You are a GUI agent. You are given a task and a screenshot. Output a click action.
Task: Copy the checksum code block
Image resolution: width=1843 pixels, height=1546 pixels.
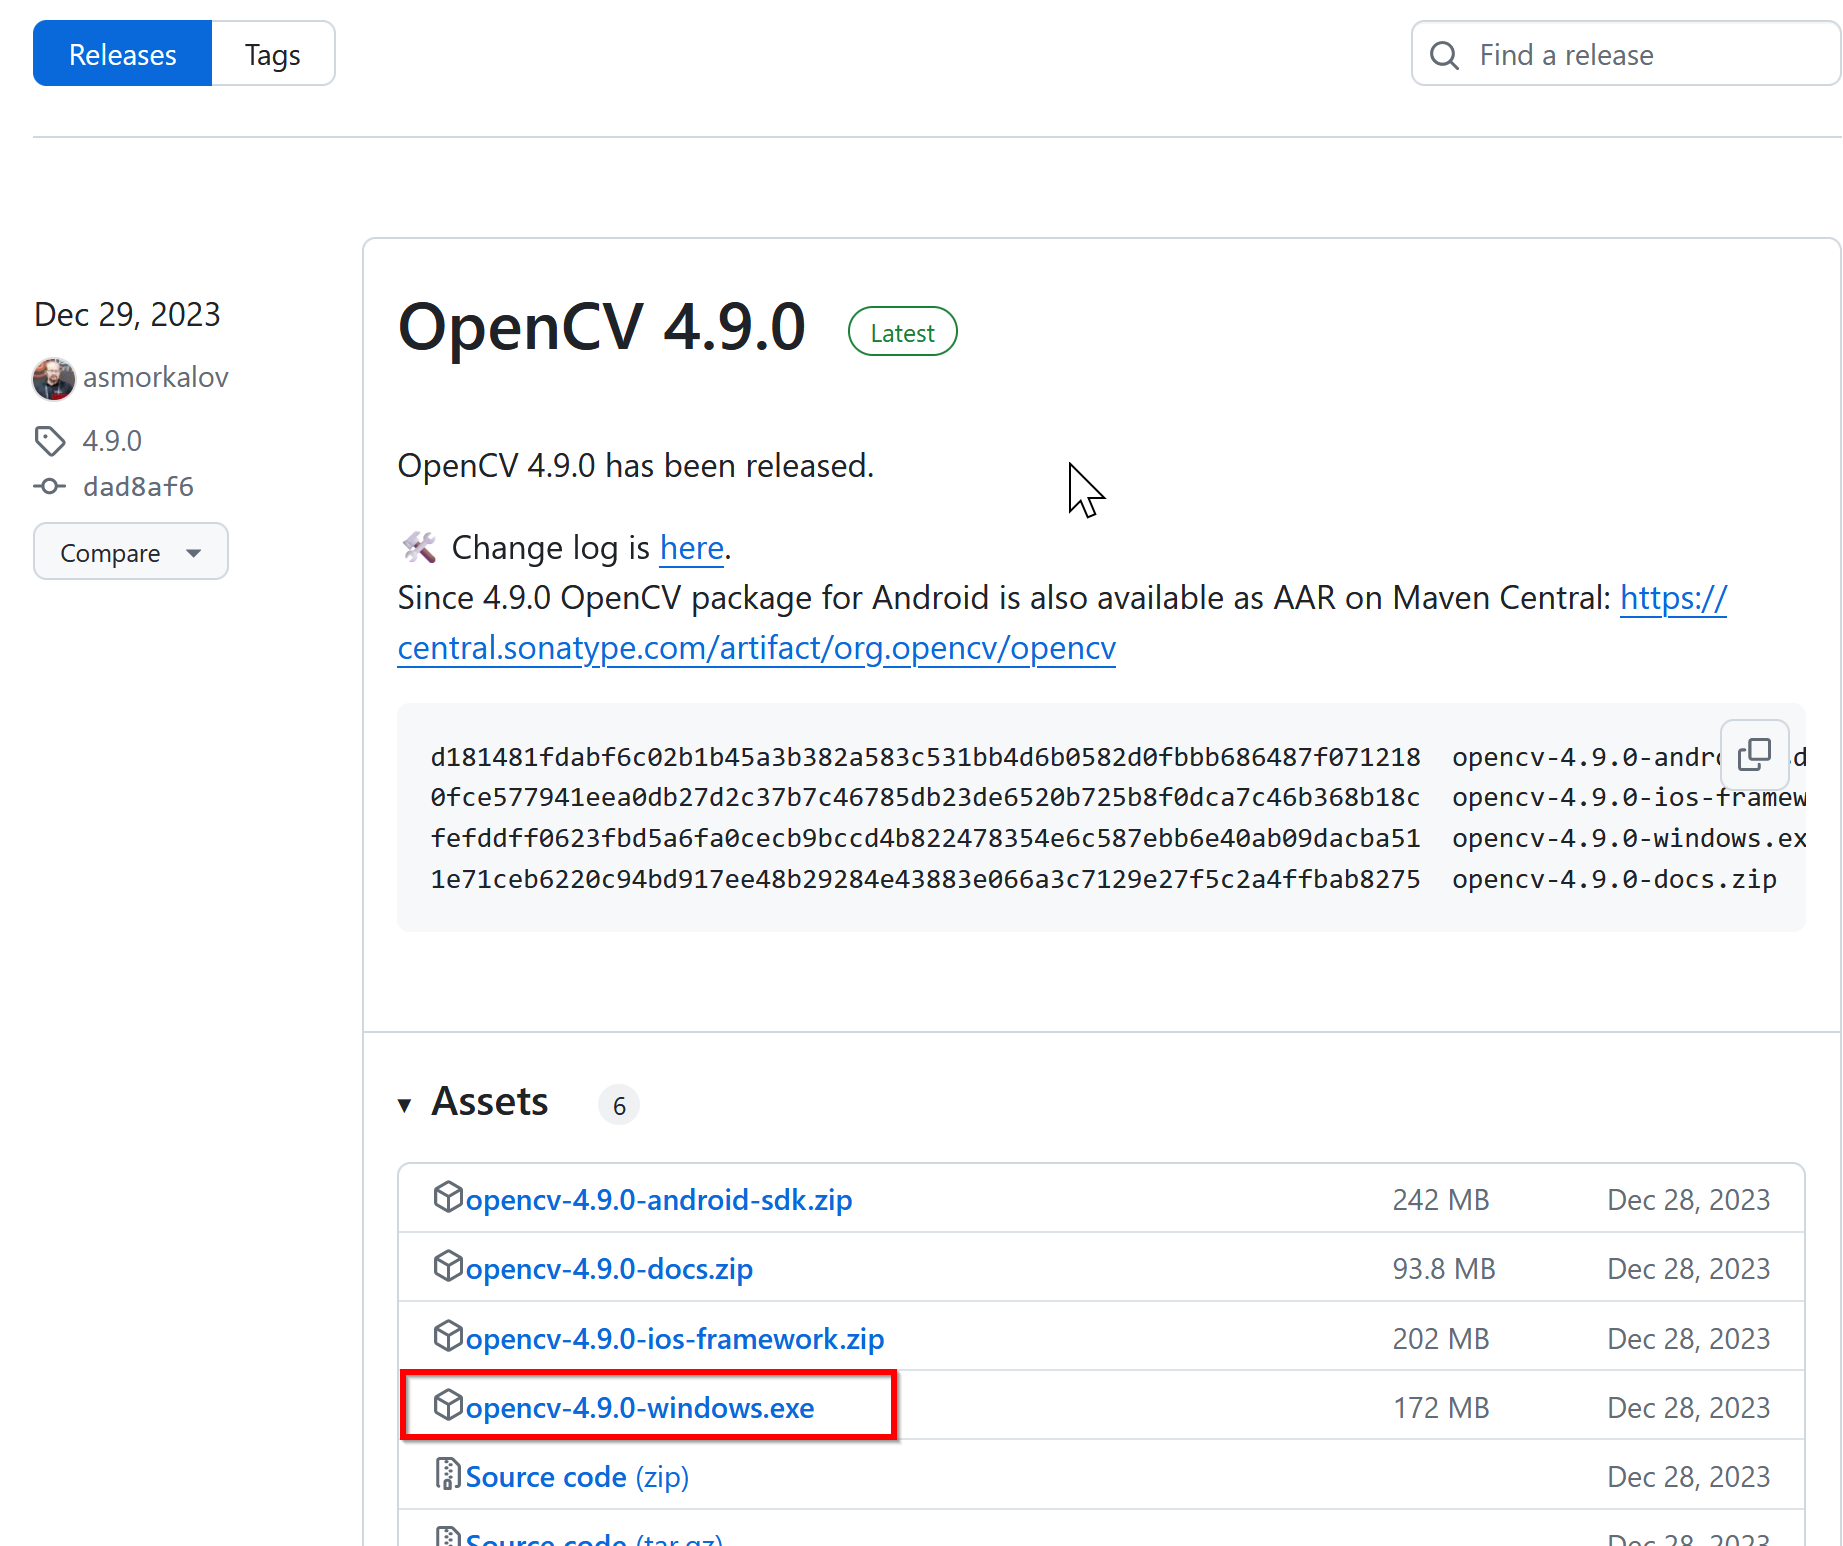(x=1754, y=754)
